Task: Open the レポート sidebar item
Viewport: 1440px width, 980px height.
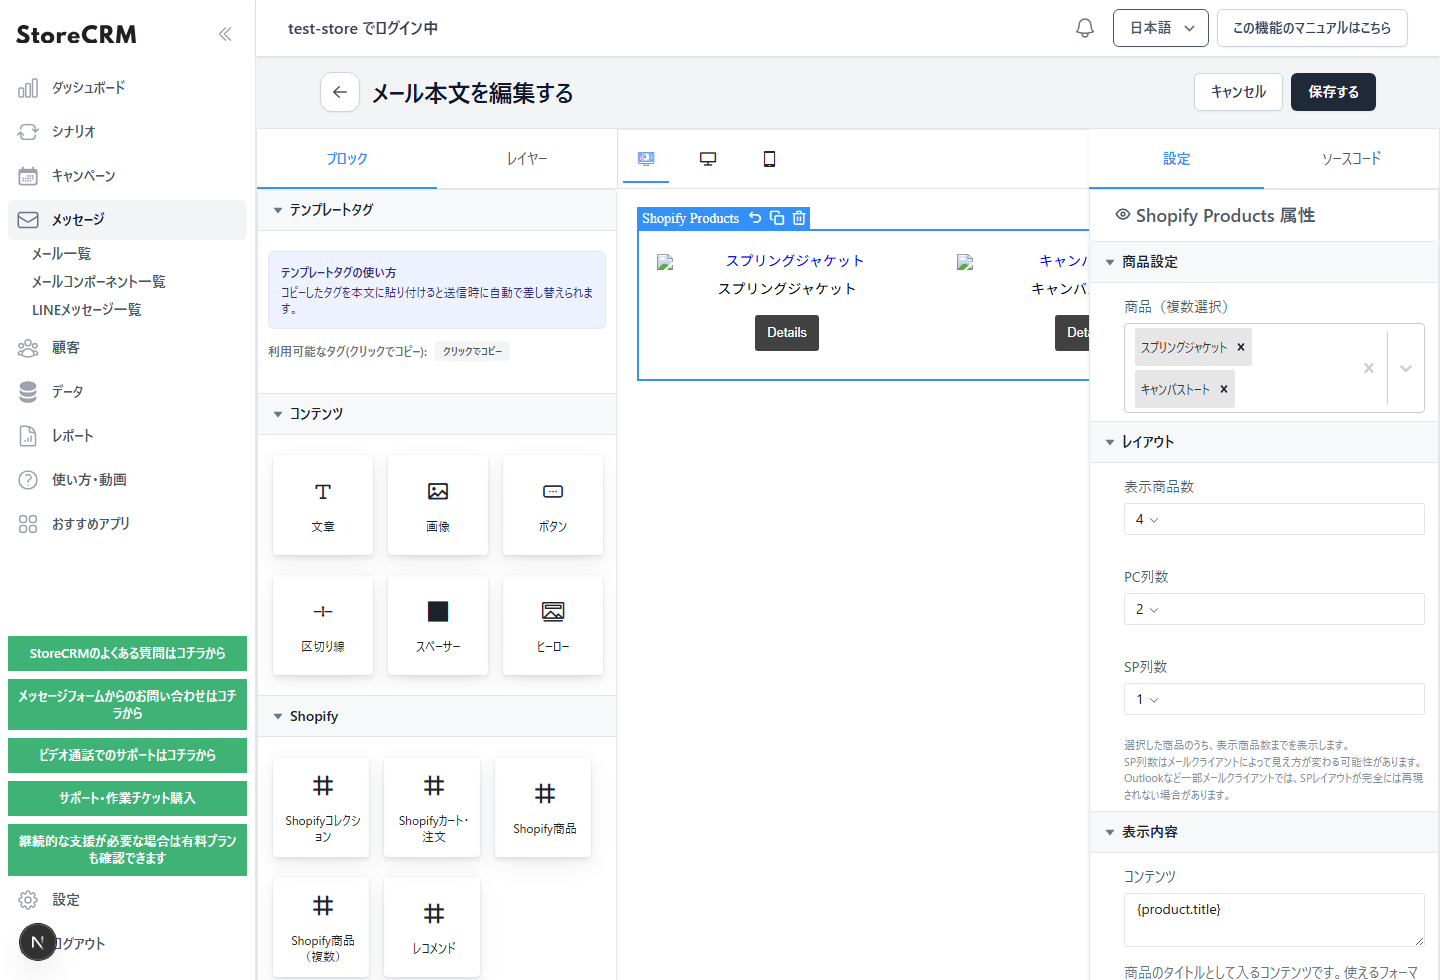Action: click(x=127, y=436)
